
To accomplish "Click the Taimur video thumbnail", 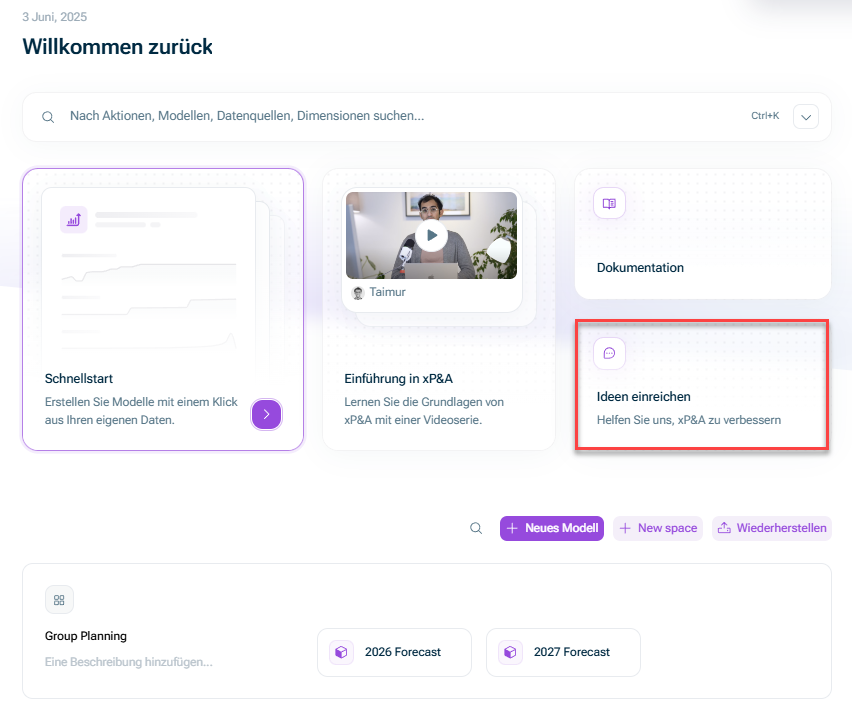I will (431, 235).
